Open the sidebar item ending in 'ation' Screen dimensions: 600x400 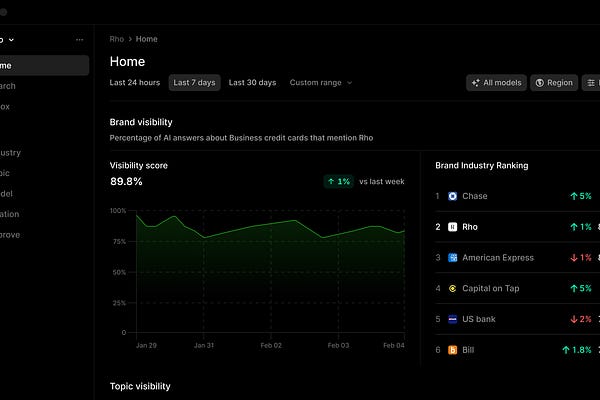(10, 214)
